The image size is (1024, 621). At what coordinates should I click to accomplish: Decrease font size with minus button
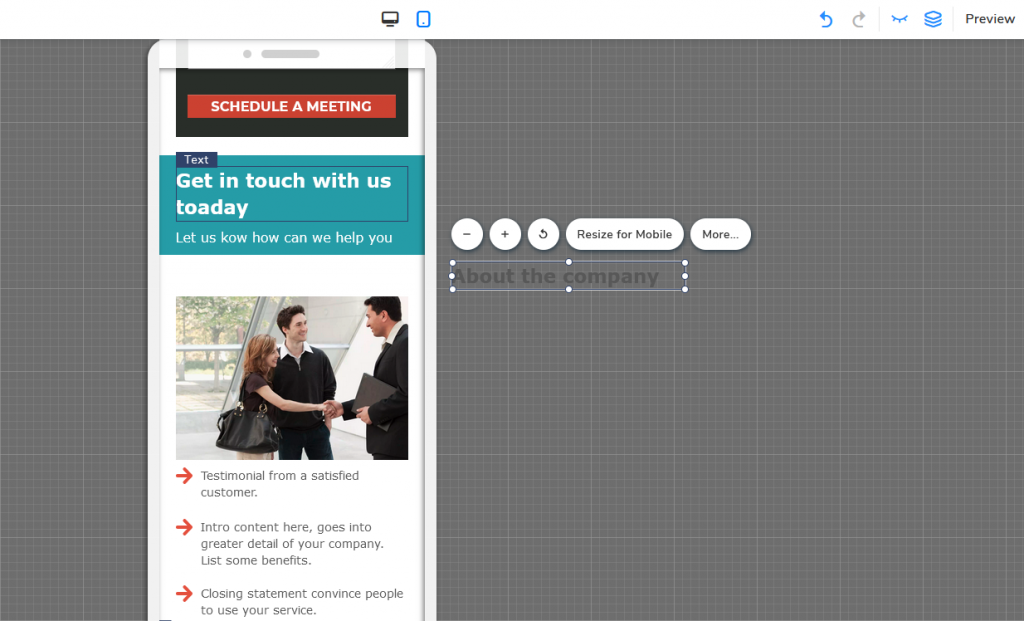tap(467, 234)
